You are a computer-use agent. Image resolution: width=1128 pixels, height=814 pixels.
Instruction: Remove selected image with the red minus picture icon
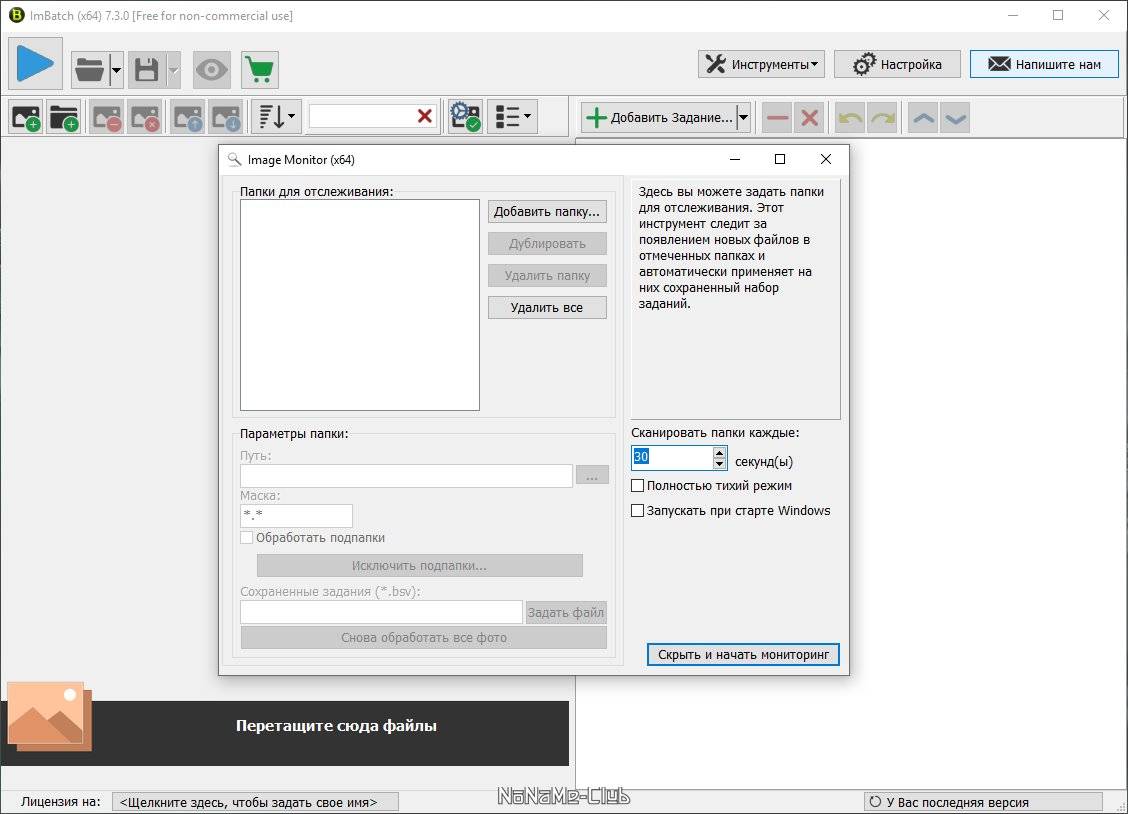point(106,116)
